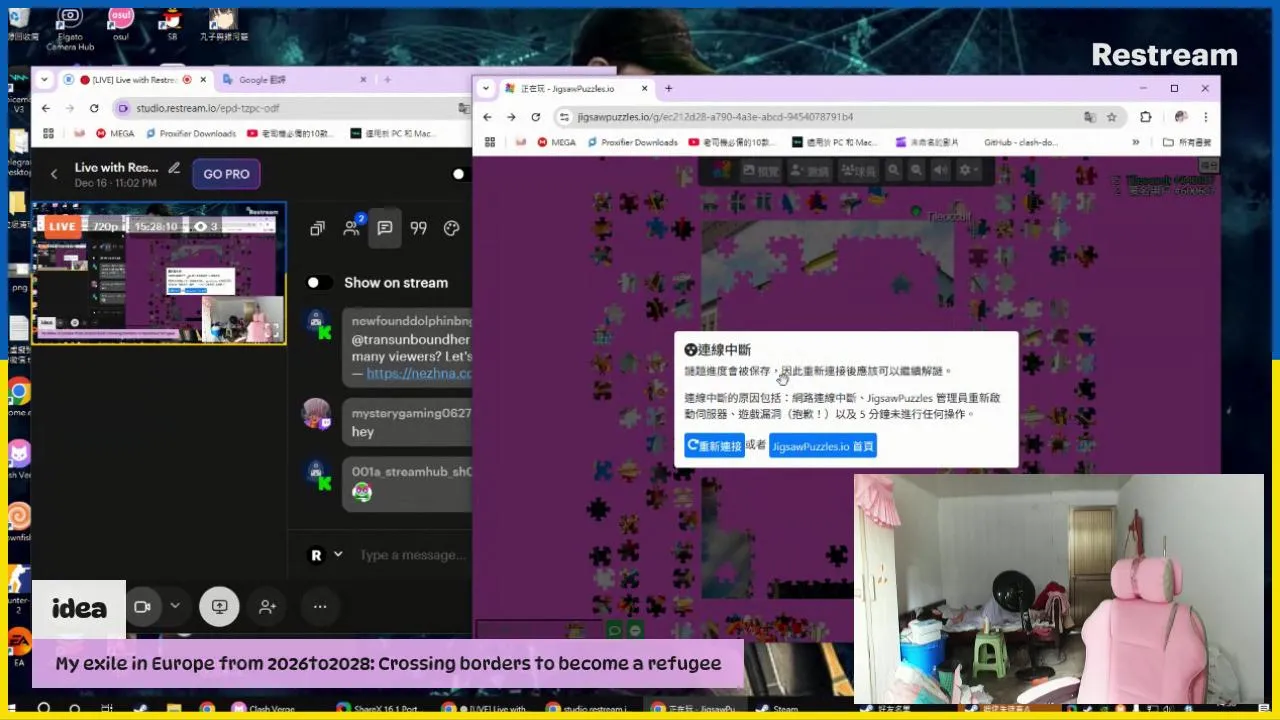This screenshot has width=1280, height=720.
Task: Open MEGA bookmark in JigsawPuzzles window
Action: 556,142
